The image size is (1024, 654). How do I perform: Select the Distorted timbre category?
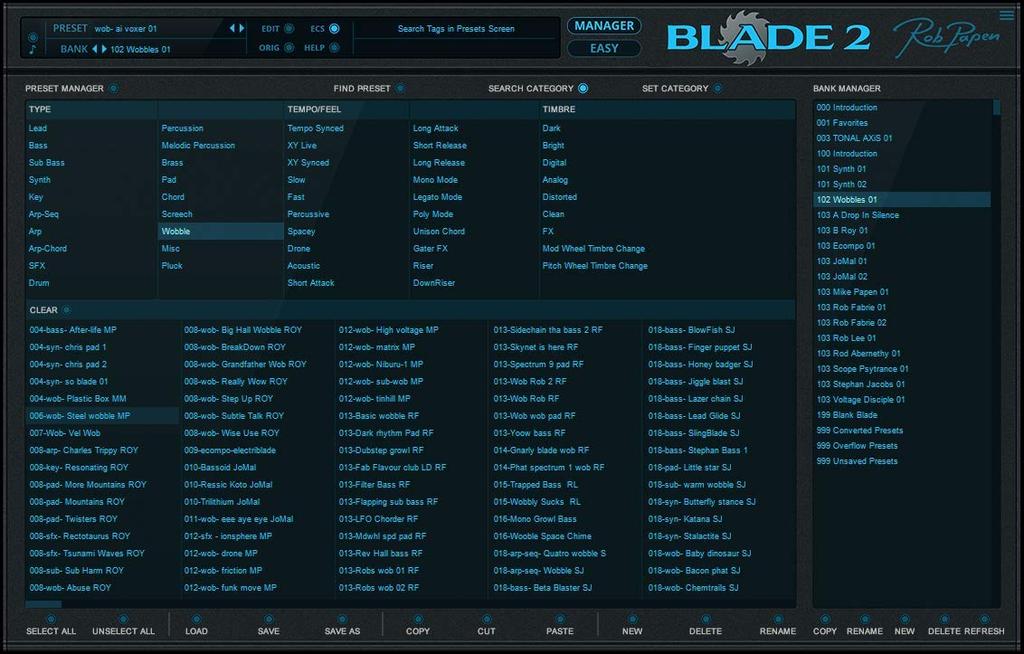[559, 197]
